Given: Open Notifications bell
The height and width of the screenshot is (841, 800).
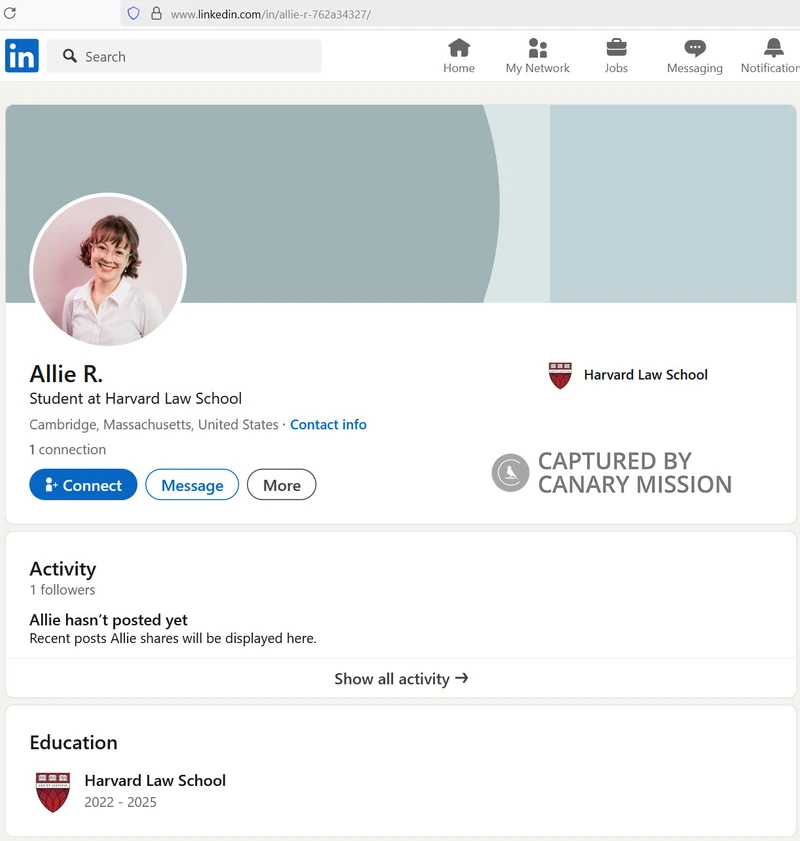Looking at the screenshot, I should [x=771, y=56].
